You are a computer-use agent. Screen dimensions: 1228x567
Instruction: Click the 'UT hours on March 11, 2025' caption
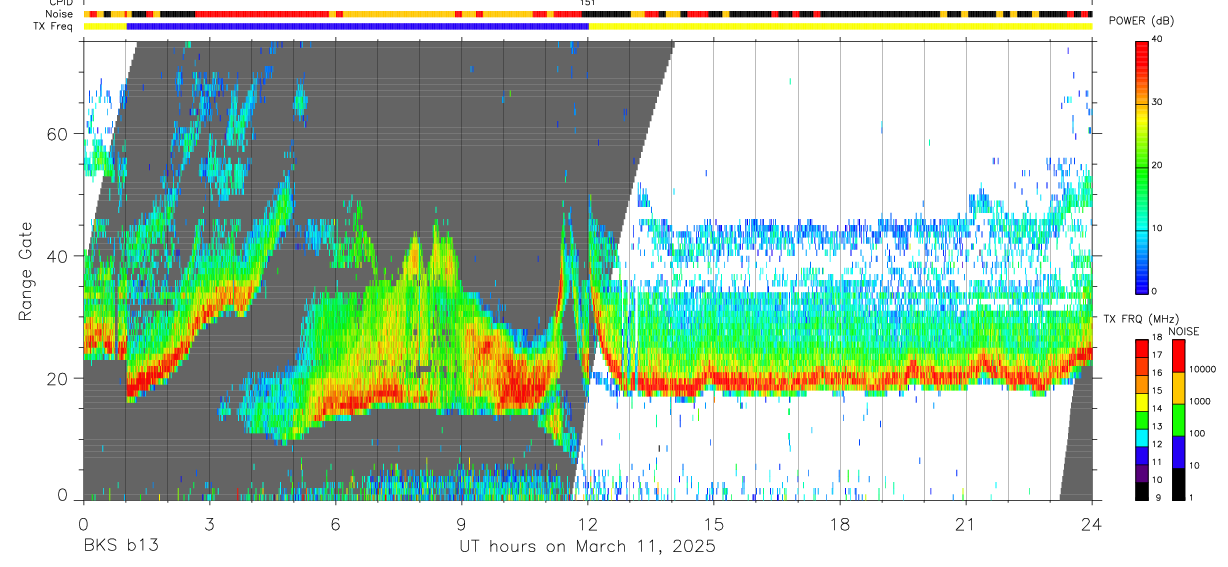tap(587, 546)
